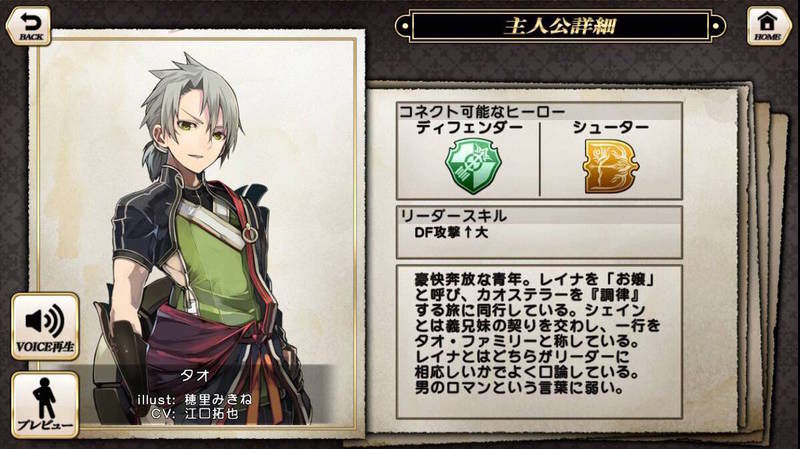The width and height of the screenshot is (800, 449).
Task: Tap the green Defender shield emblem
Action: click(473, 166)
